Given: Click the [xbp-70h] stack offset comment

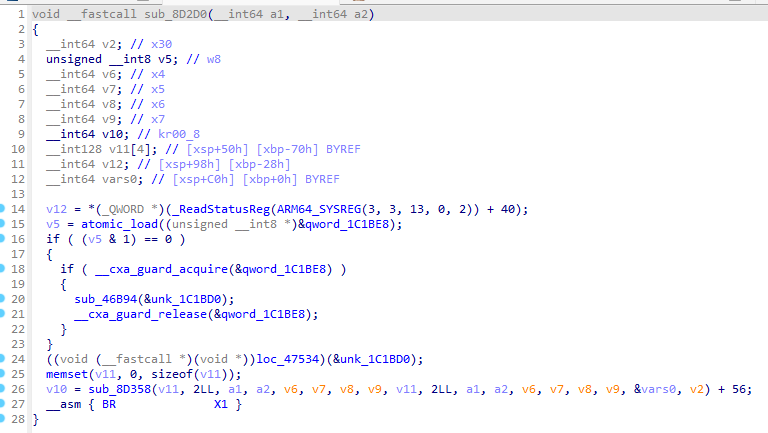Looking at the screenshot, I should click(x=287, y=149).
